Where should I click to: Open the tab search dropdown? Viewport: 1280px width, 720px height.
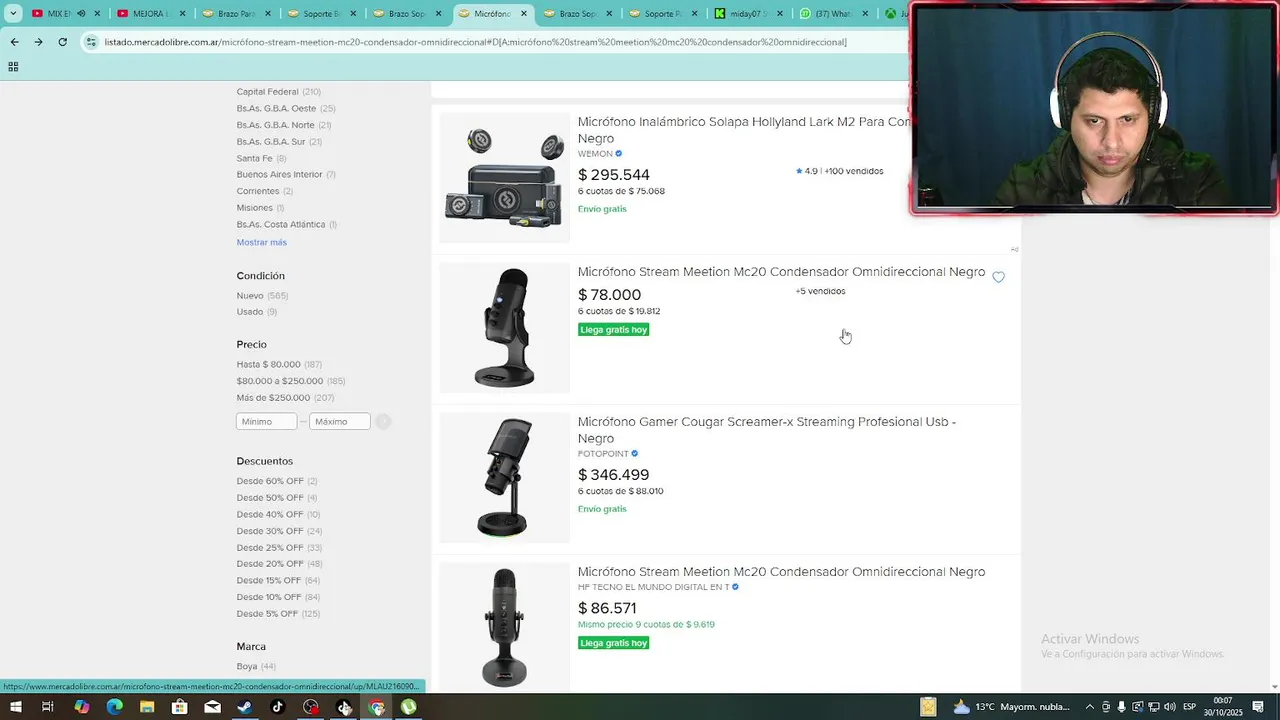click(13, 14)
